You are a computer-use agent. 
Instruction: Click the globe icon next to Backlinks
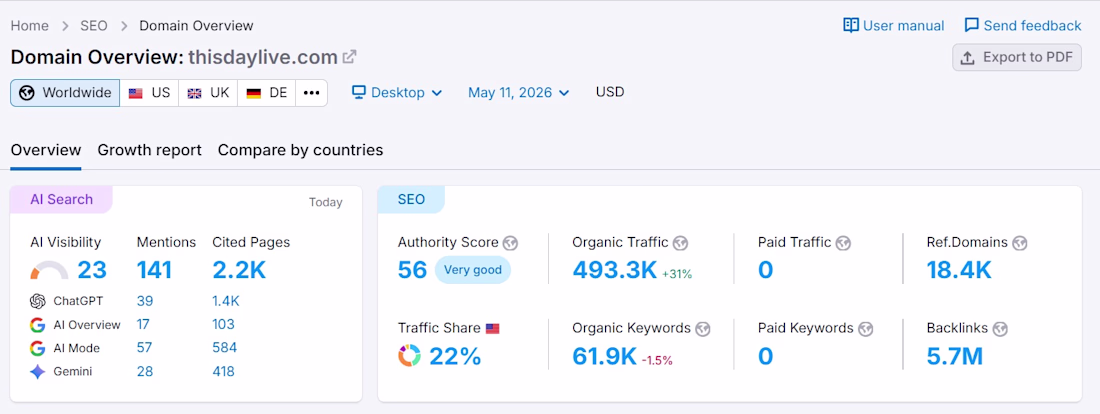[1000, 328]
